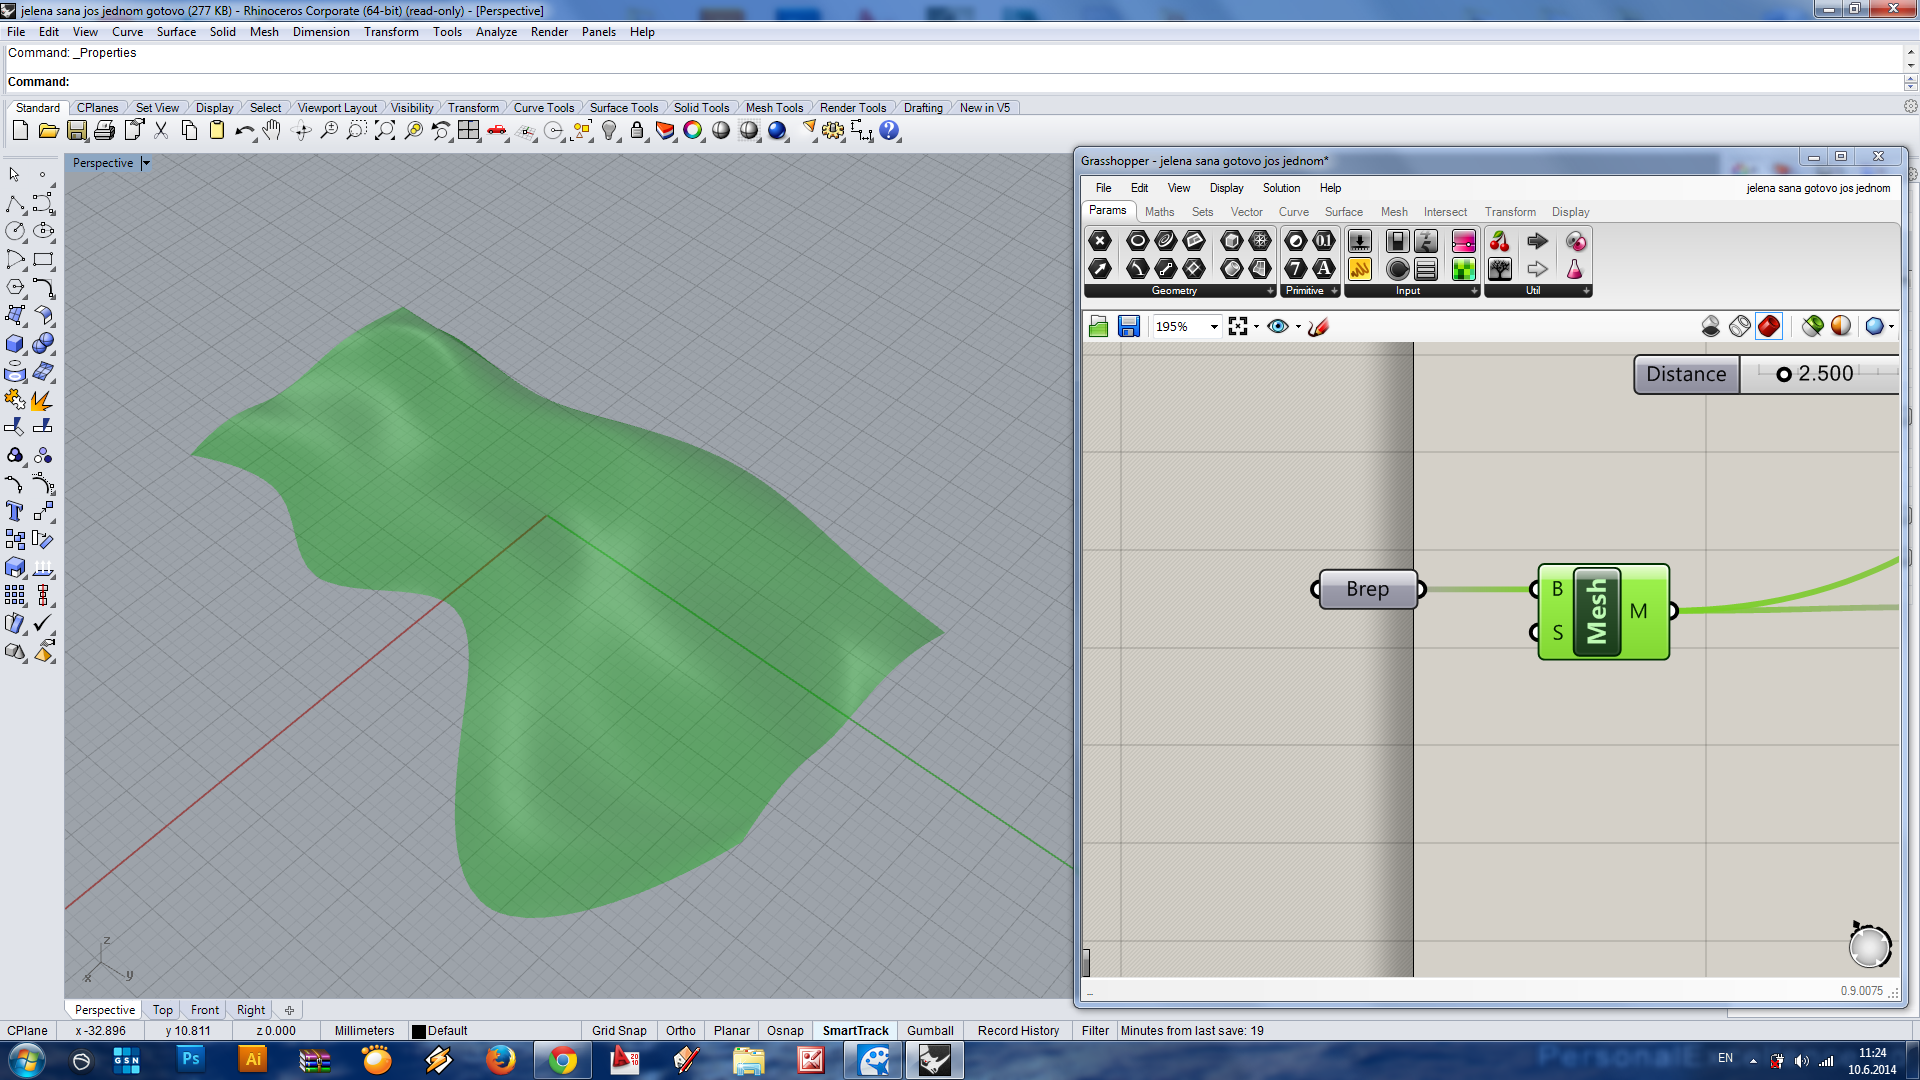Click the Four Viewports layout icon
1920x1080 pixels.
(x=469, y=131)
